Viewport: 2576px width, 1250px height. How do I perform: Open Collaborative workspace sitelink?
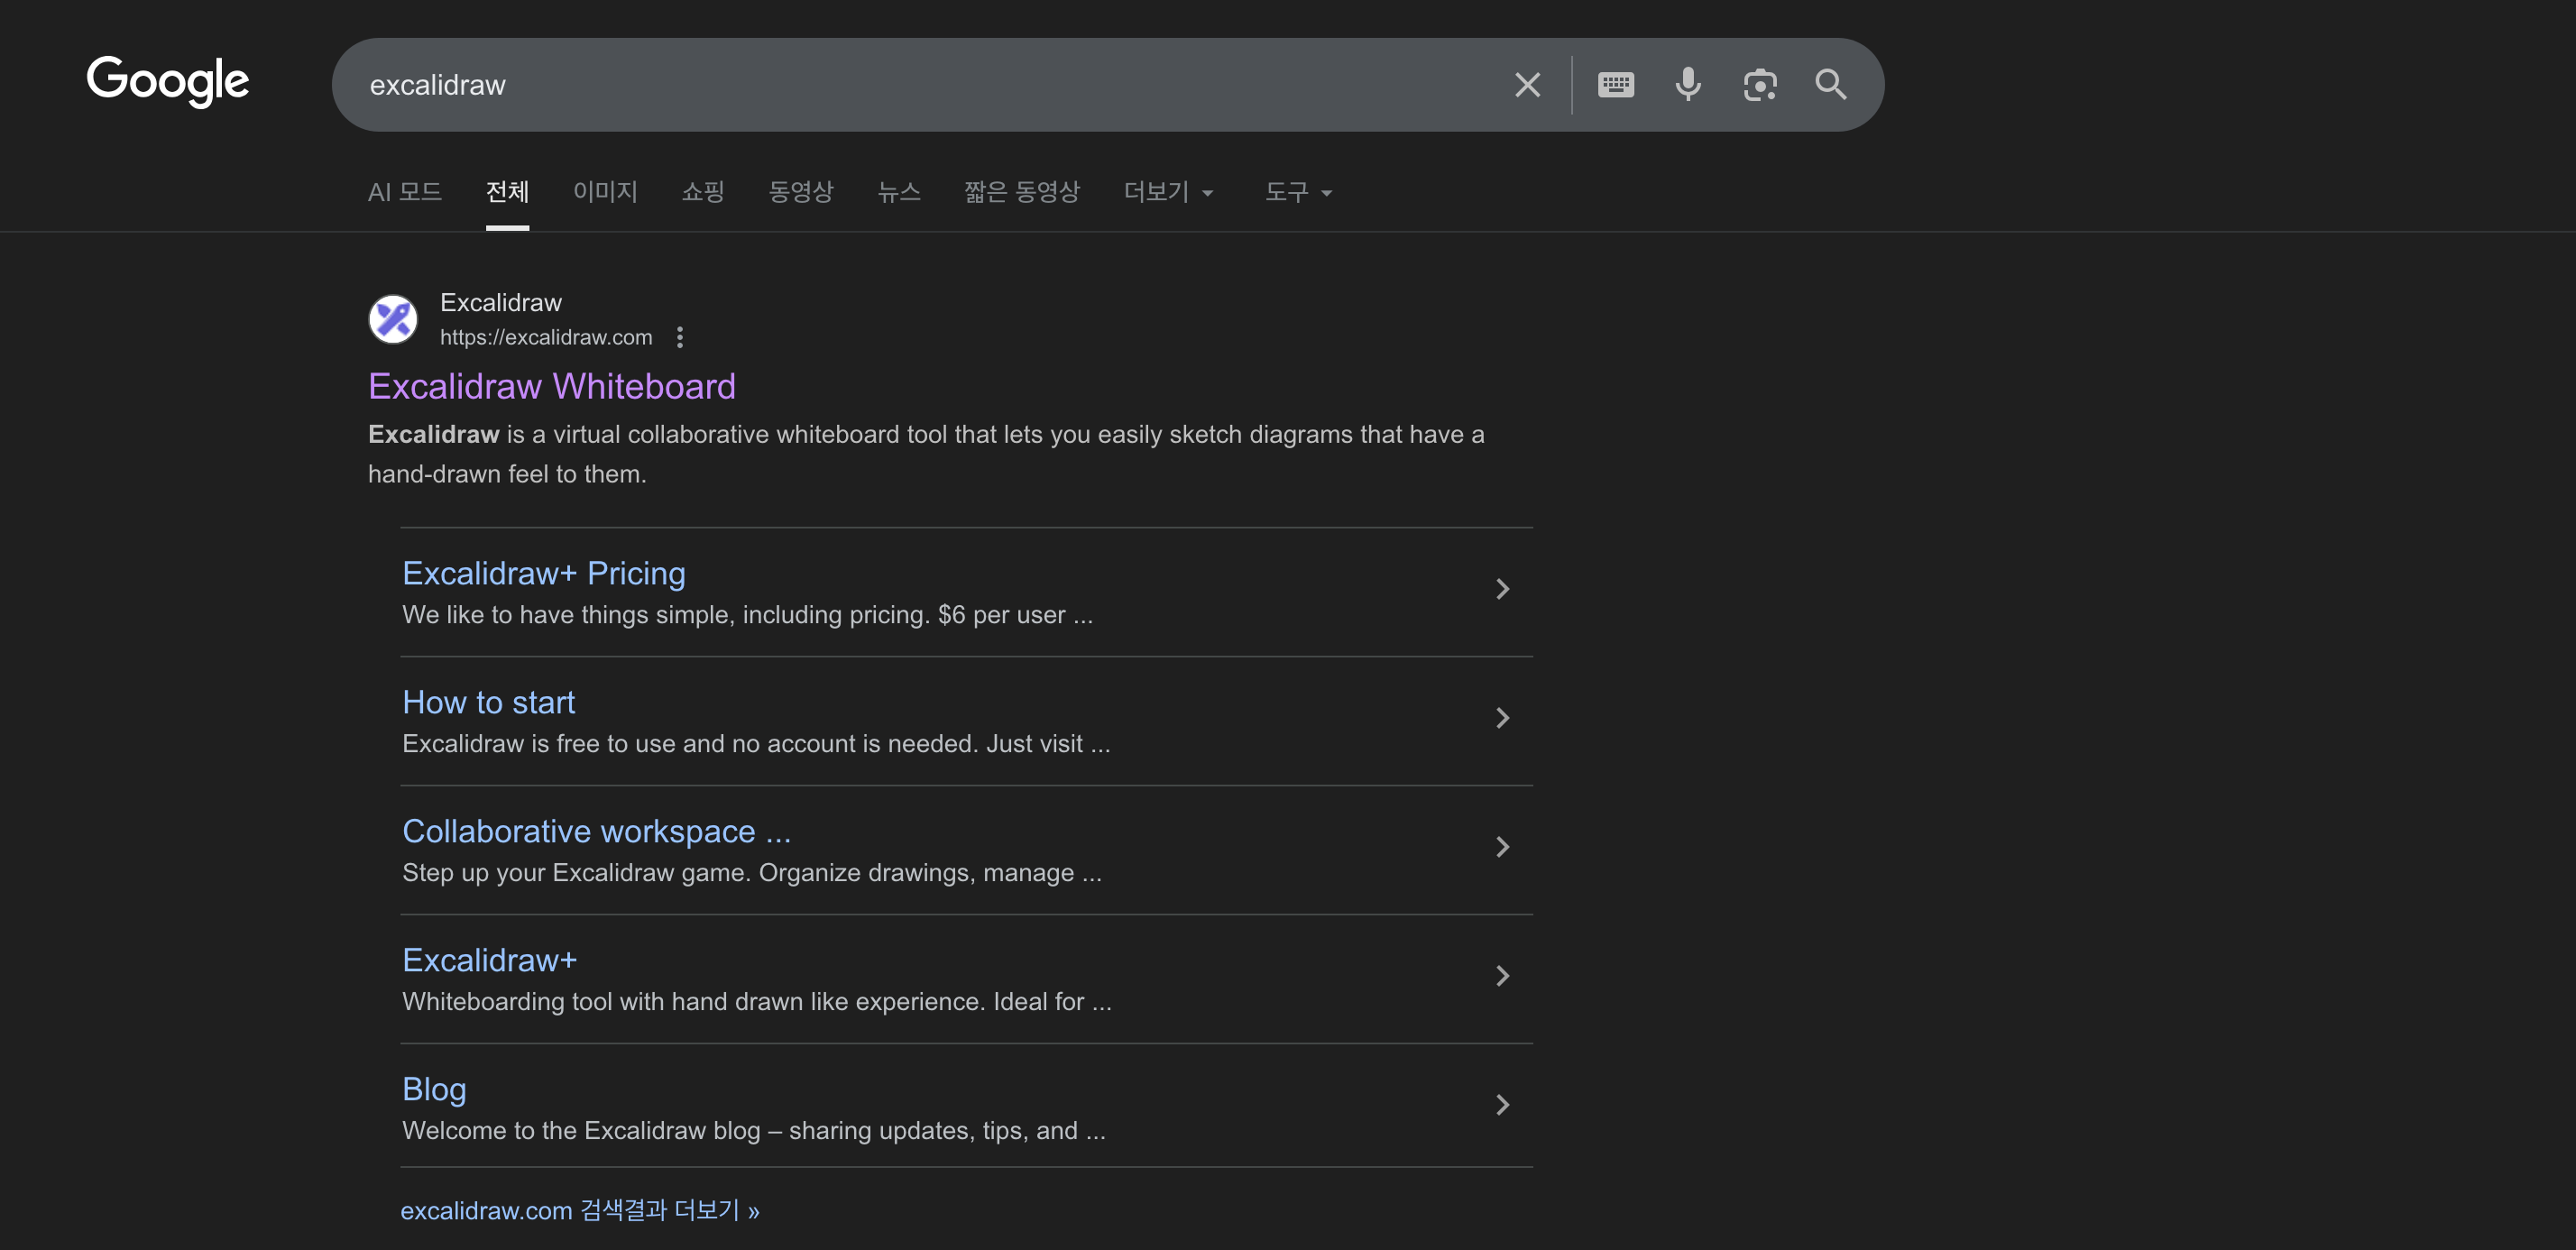coord(596,831)
